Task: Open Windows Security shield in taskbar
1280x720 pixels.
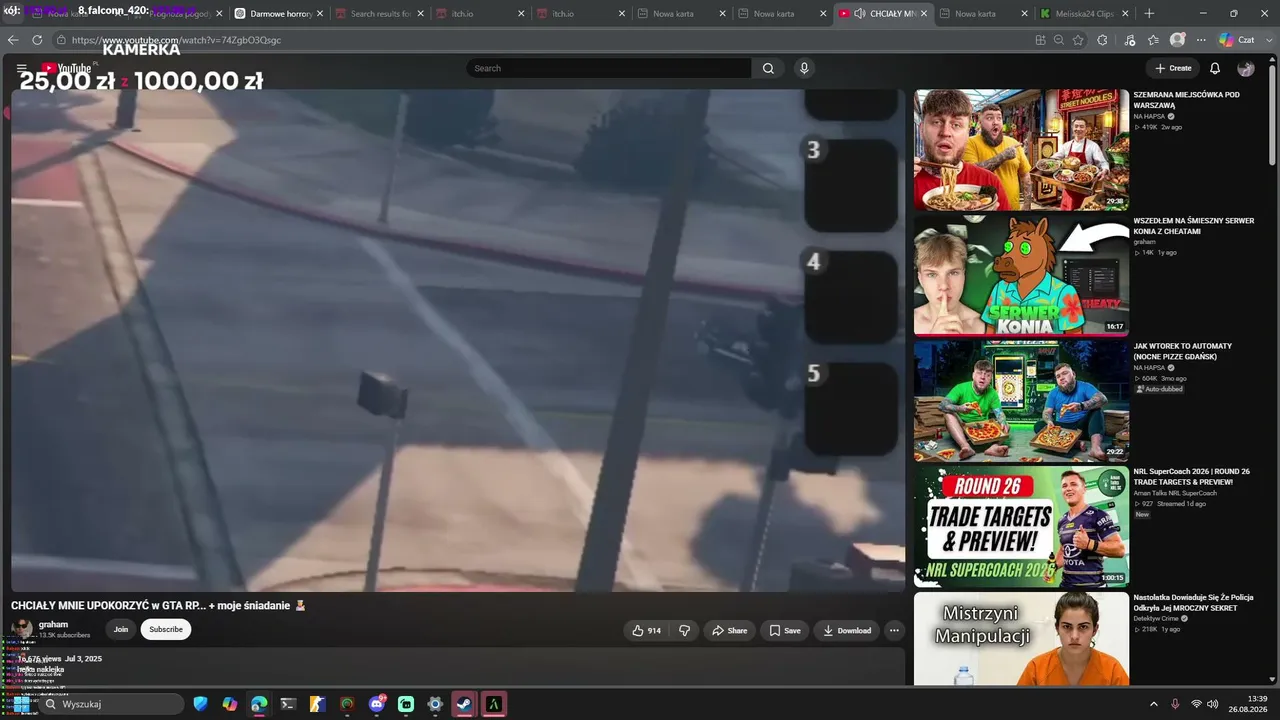Action: coord(201,704)
